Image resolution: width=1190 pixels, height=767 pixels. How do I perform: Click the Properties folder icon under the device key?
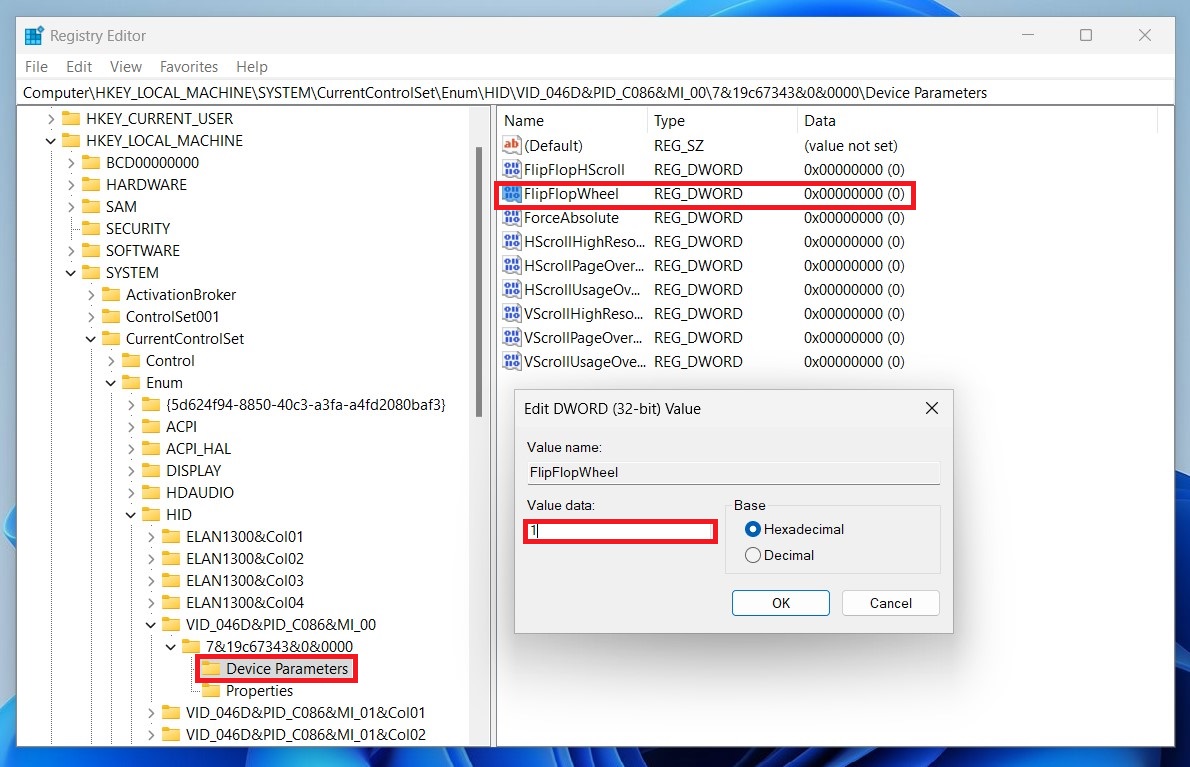(x=211, y=690)
